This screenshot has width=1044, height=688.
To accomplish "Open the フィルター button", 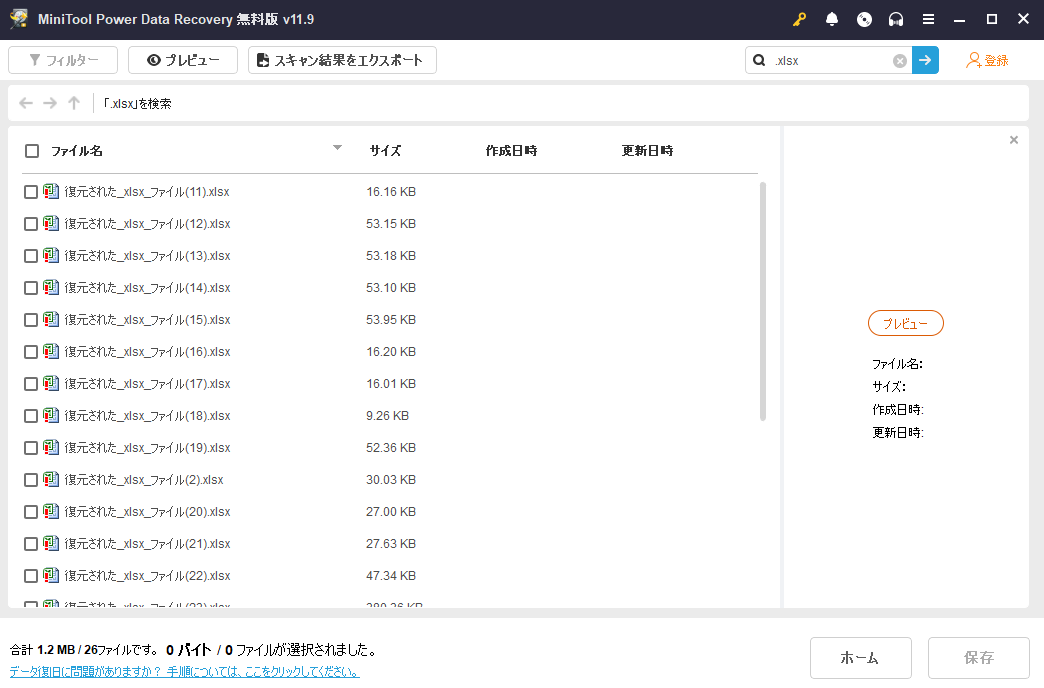I will [x=63, y=60].
